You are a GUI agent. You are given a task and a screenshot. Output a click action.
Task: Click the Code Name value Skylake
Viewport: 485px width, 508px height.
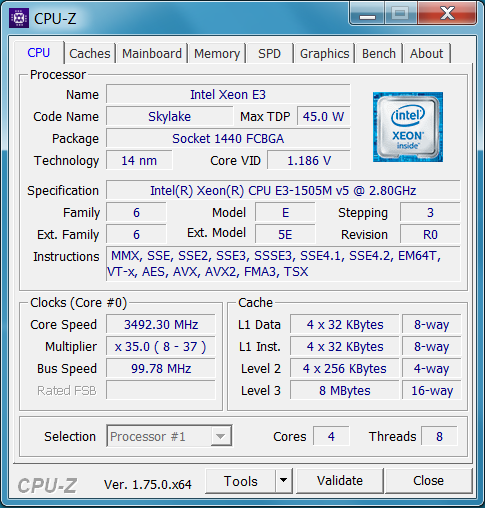(x=169, y=116)
